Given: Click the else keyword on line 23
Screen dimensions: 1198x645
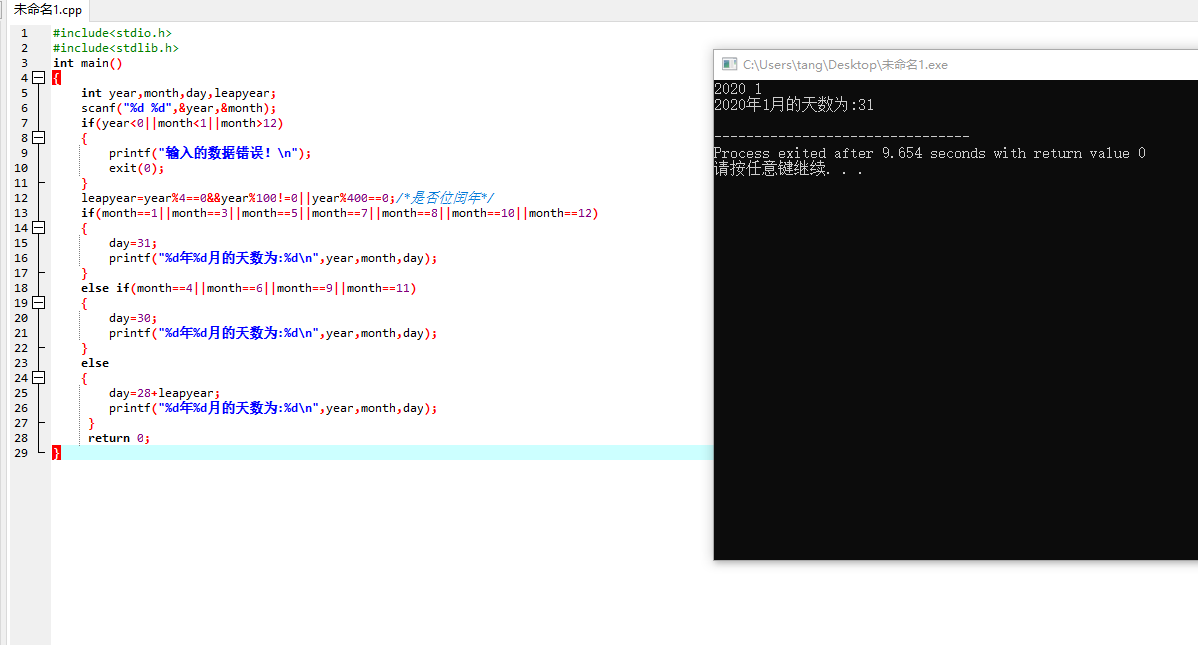Looking at the screenshot, I should tap(95, 363).
